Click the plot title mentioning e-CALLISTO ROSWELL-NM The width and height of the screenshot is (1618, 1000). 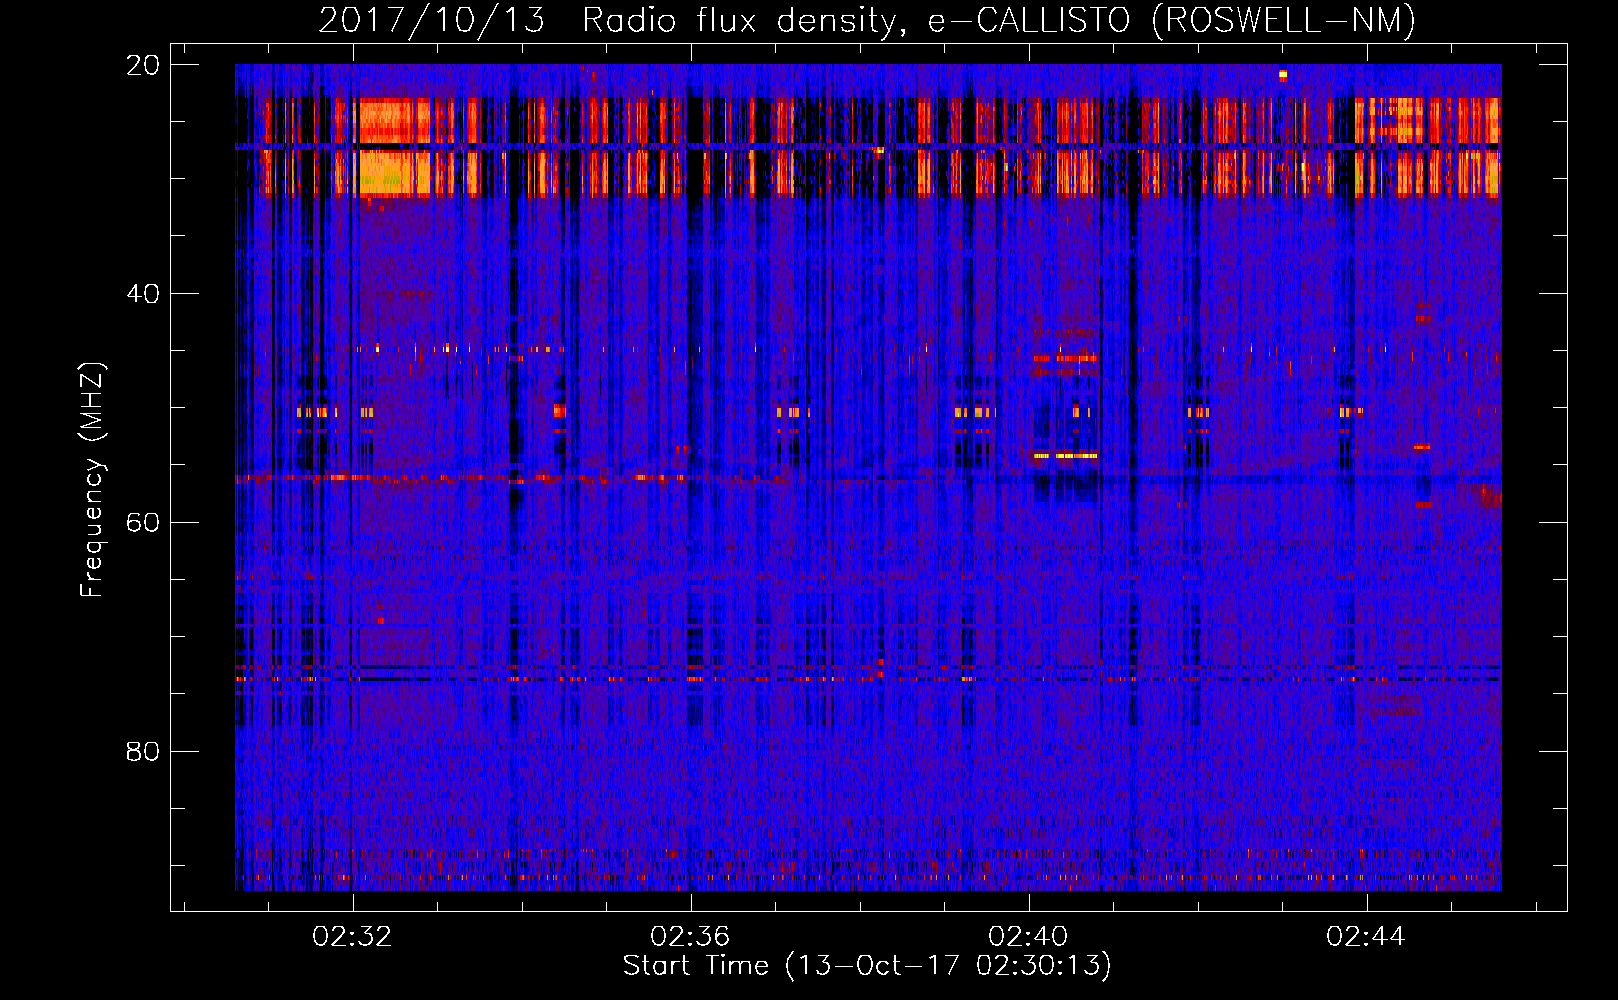(x=867, y=20)
